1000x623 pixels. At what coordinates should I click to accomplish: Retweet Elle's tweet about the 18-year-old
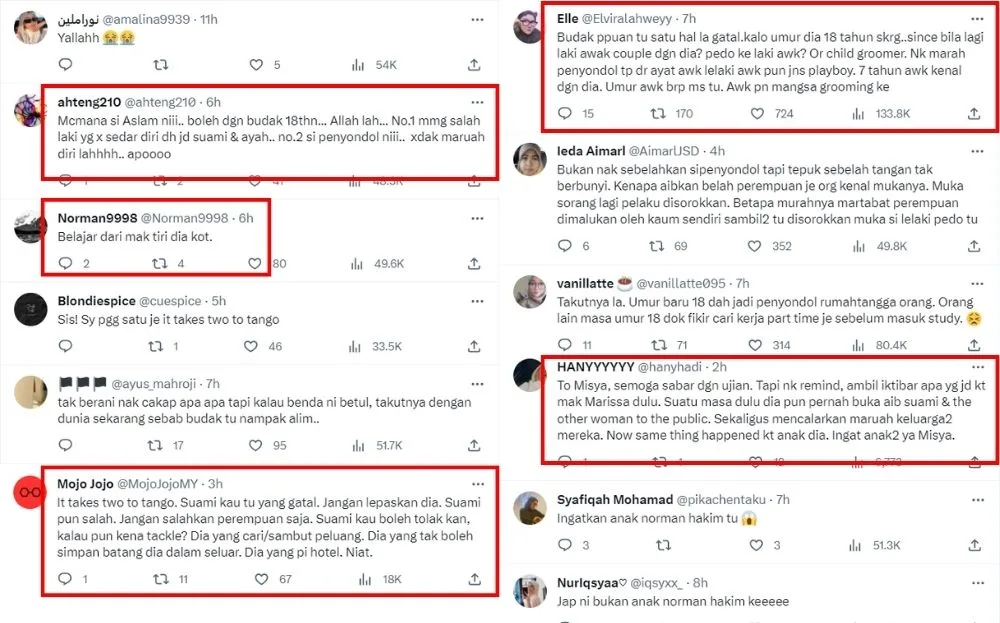coord(657,114)
